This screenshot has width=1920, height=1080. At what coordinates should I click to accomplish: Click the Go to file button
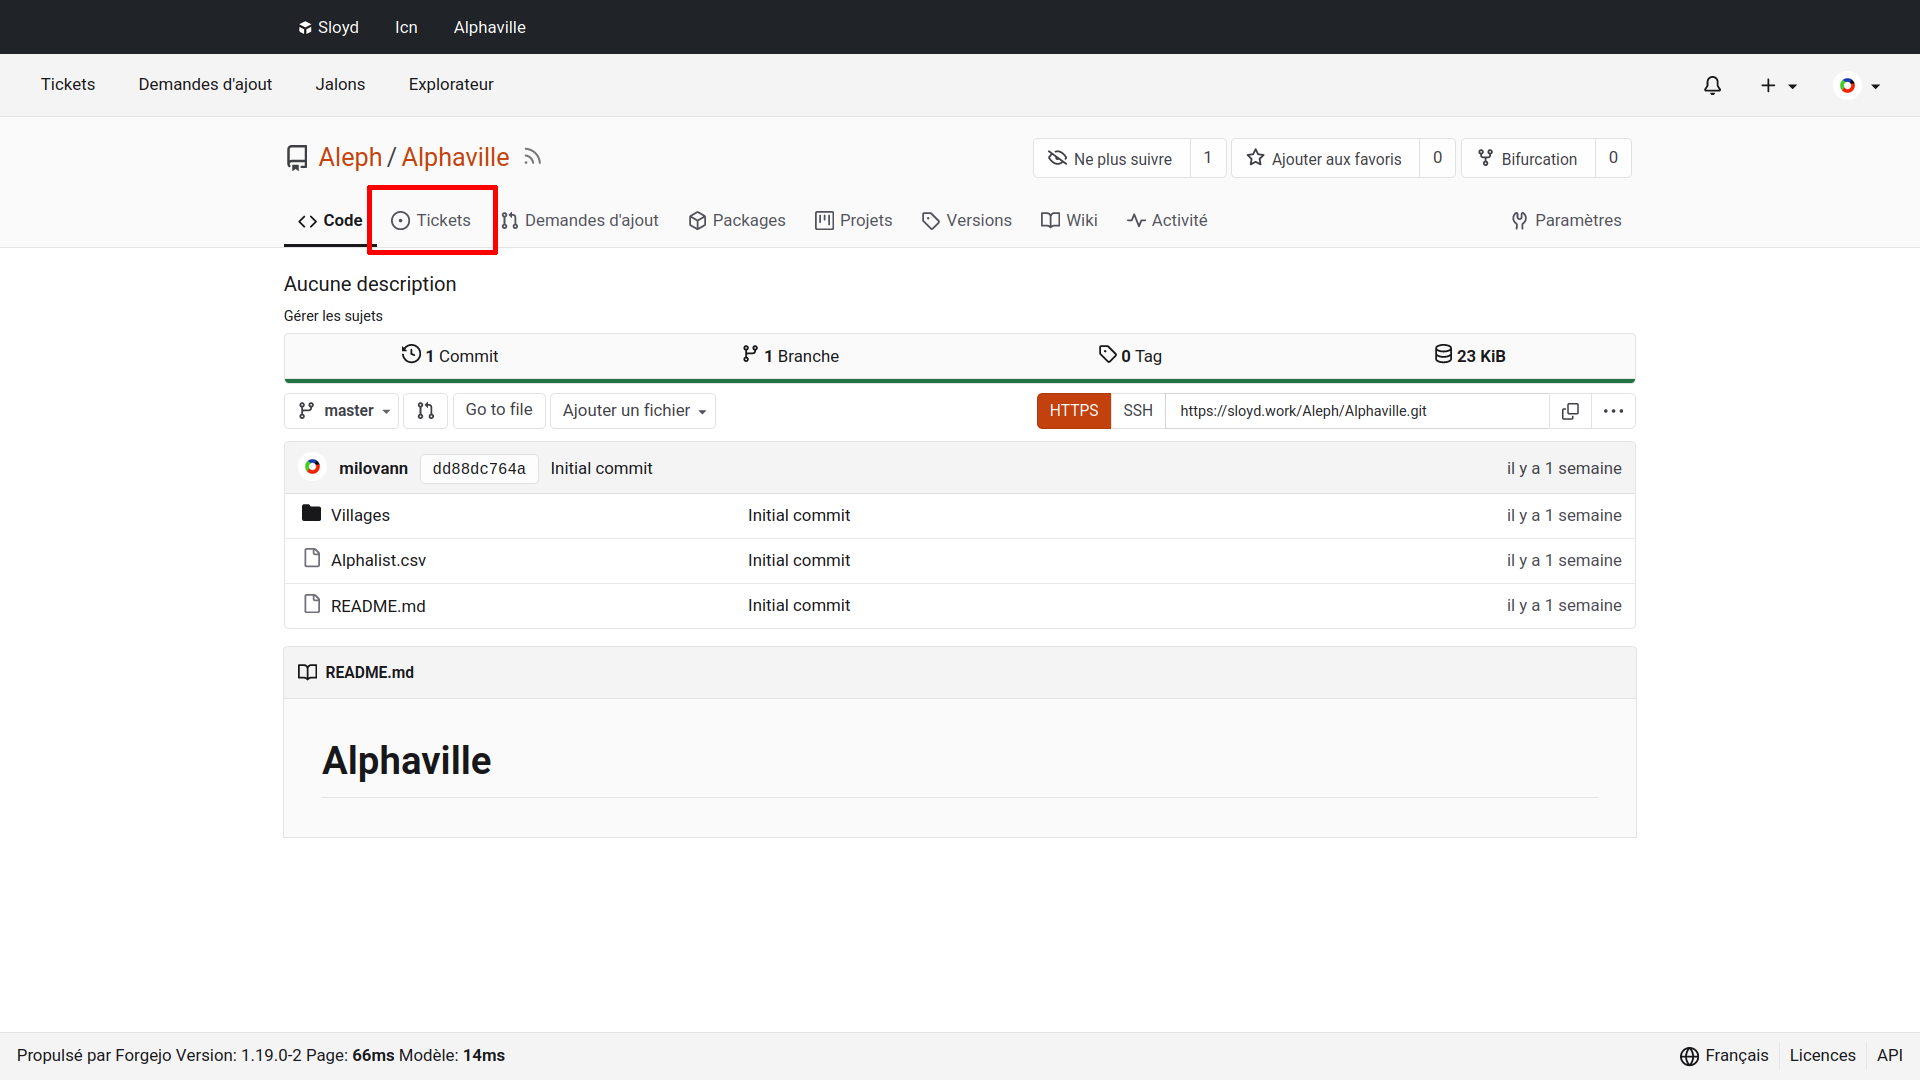point(498,410)
